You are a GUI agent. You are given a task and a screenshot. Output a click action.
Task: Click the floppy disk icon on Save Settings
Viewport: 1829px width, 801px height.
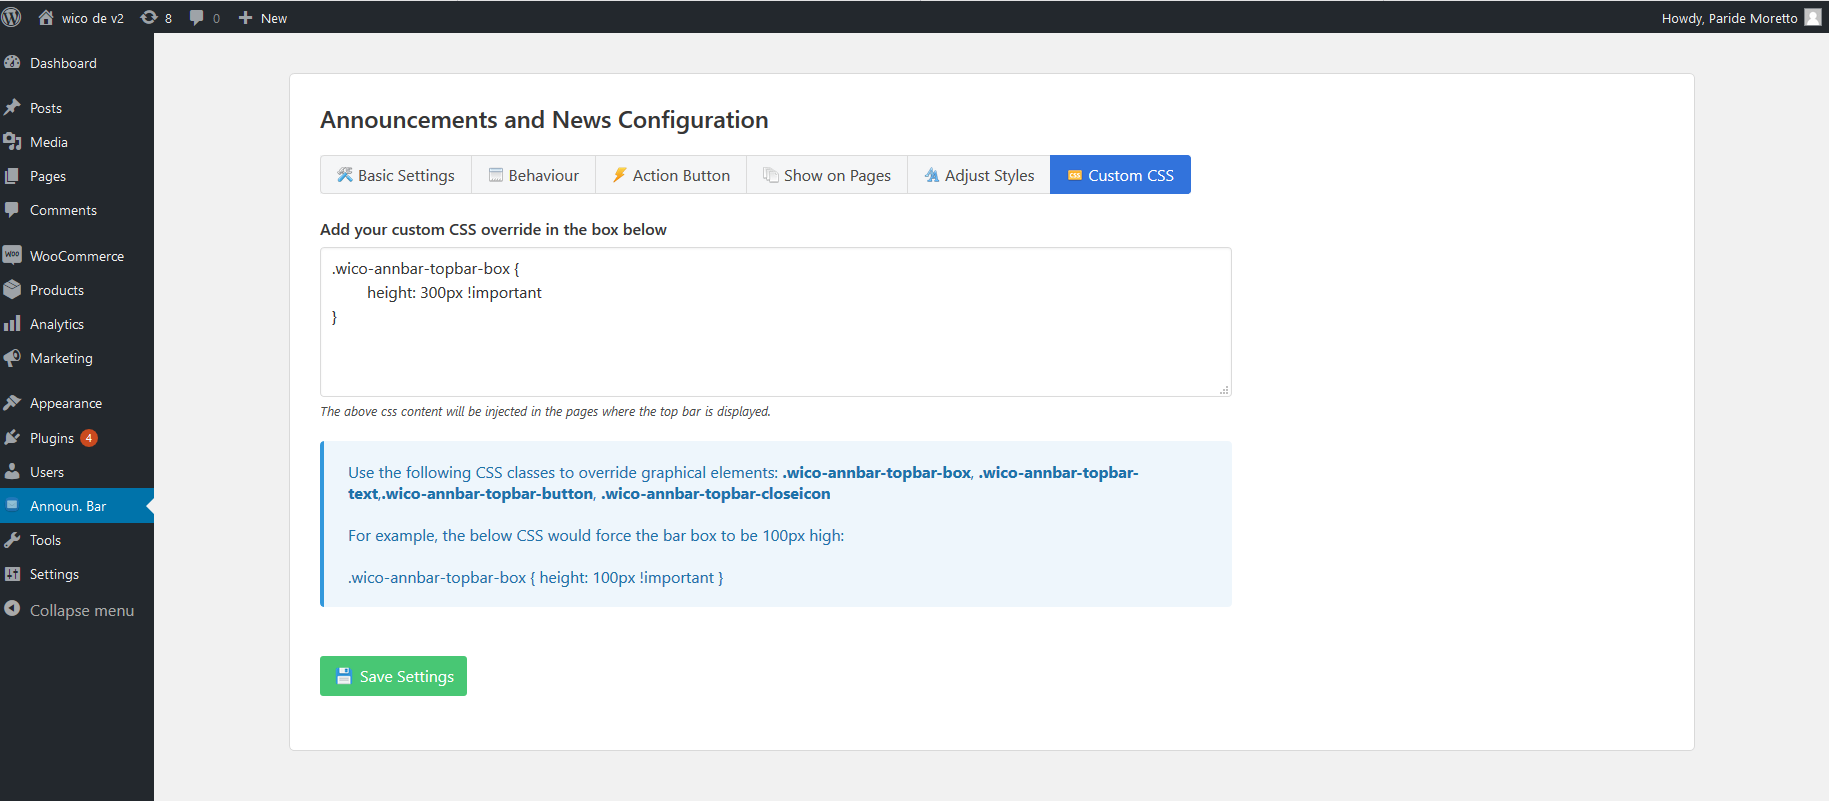[x=343, y=676]
